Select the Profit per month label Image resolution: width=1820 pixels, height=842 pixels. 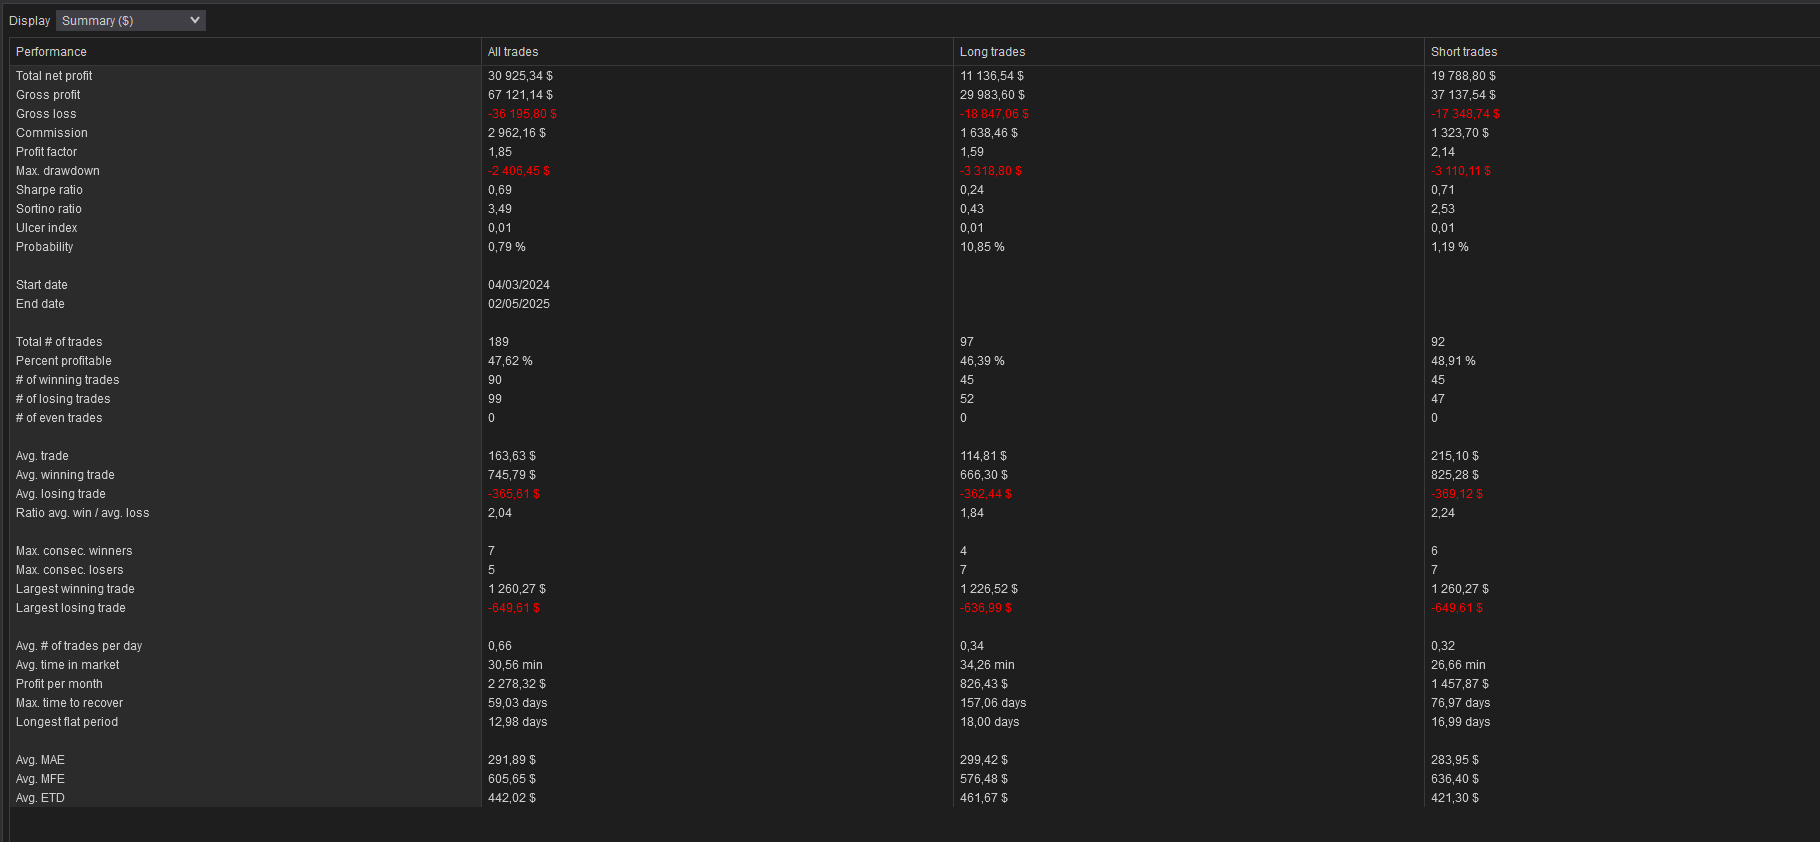(59, 684)
